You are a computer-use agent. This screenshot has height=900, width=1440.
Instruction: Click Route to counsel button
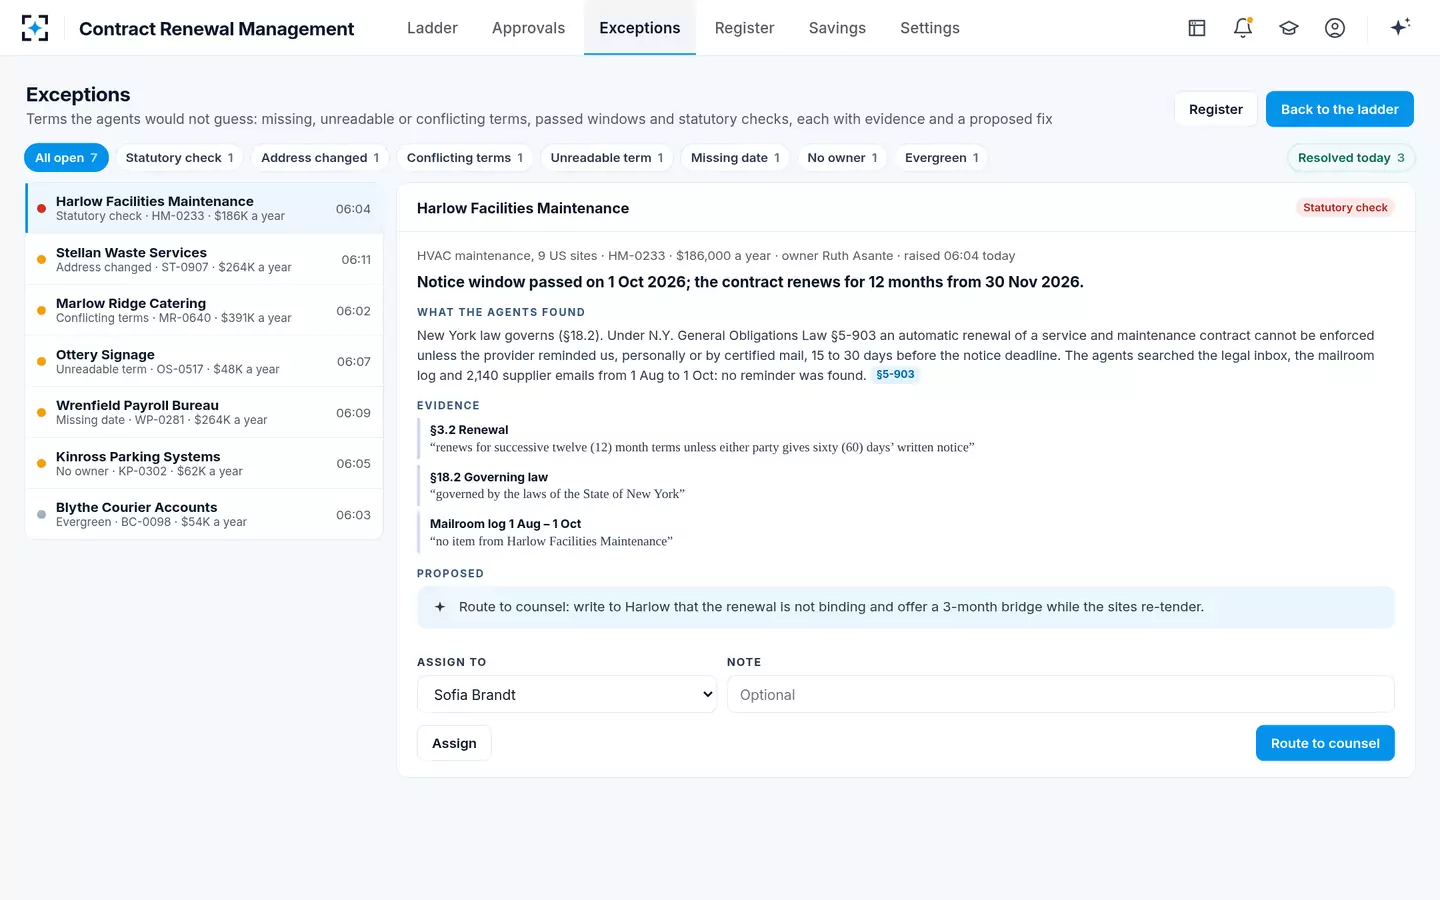(x=1325, y=743)
